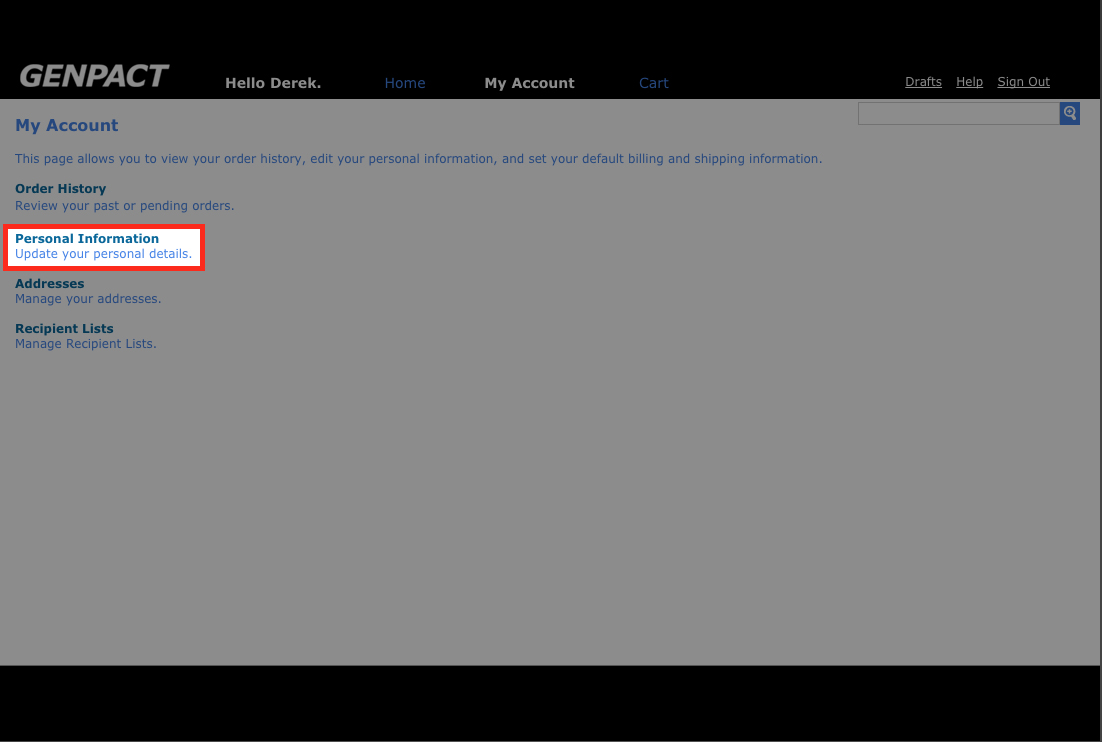The width and height of the screenshot is (1102, 742).
Task: Click the 'Hello Derek.' greeting
Action: (273, 83)
